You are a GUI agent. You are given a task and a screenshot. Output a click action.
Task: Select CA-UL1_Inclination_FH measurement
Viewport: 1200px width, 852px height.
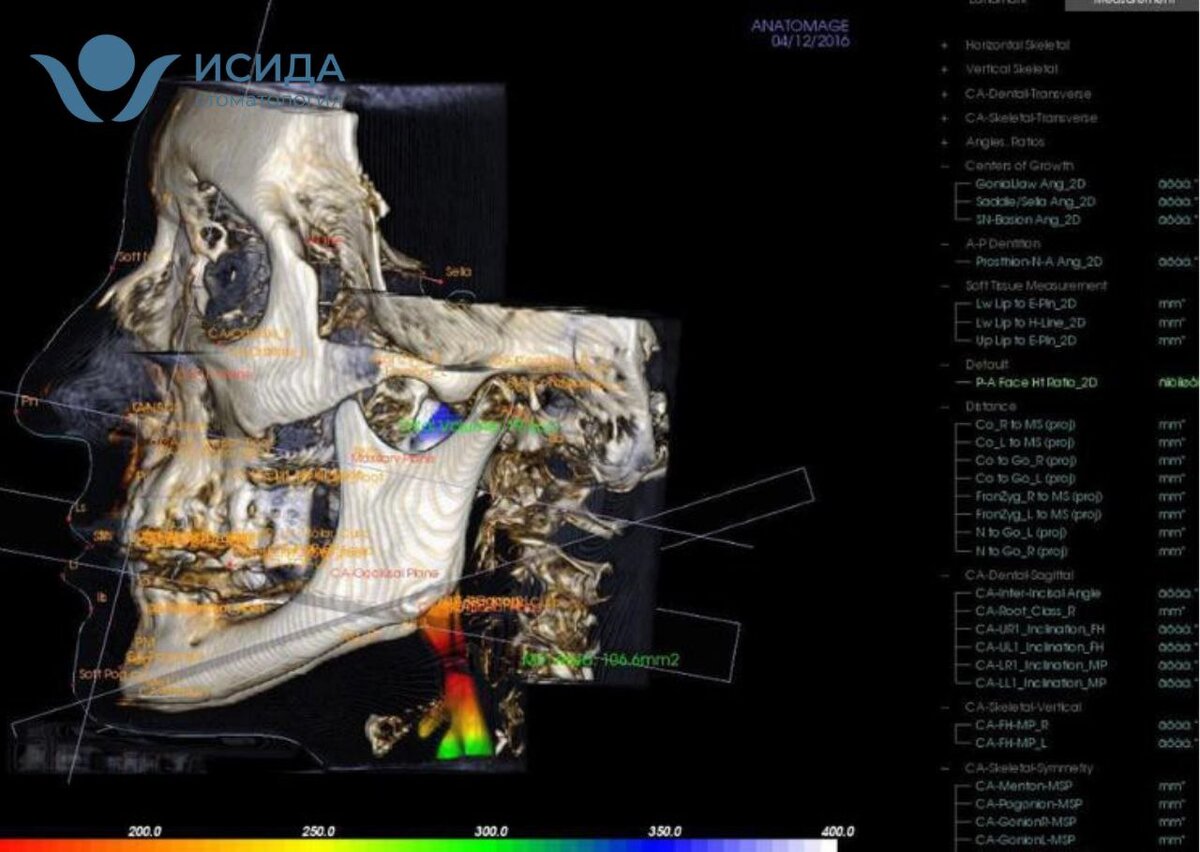click(1040, 648)
